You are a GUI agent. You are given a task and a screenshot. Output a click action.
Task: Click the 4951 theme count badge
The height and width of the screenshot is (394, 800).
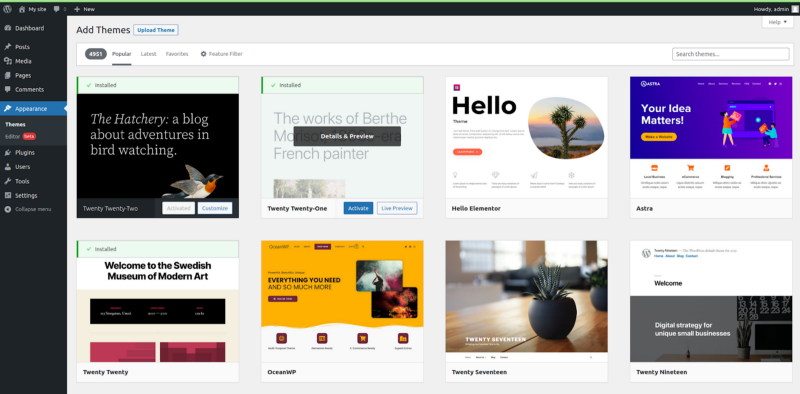(x=96, y=54)
